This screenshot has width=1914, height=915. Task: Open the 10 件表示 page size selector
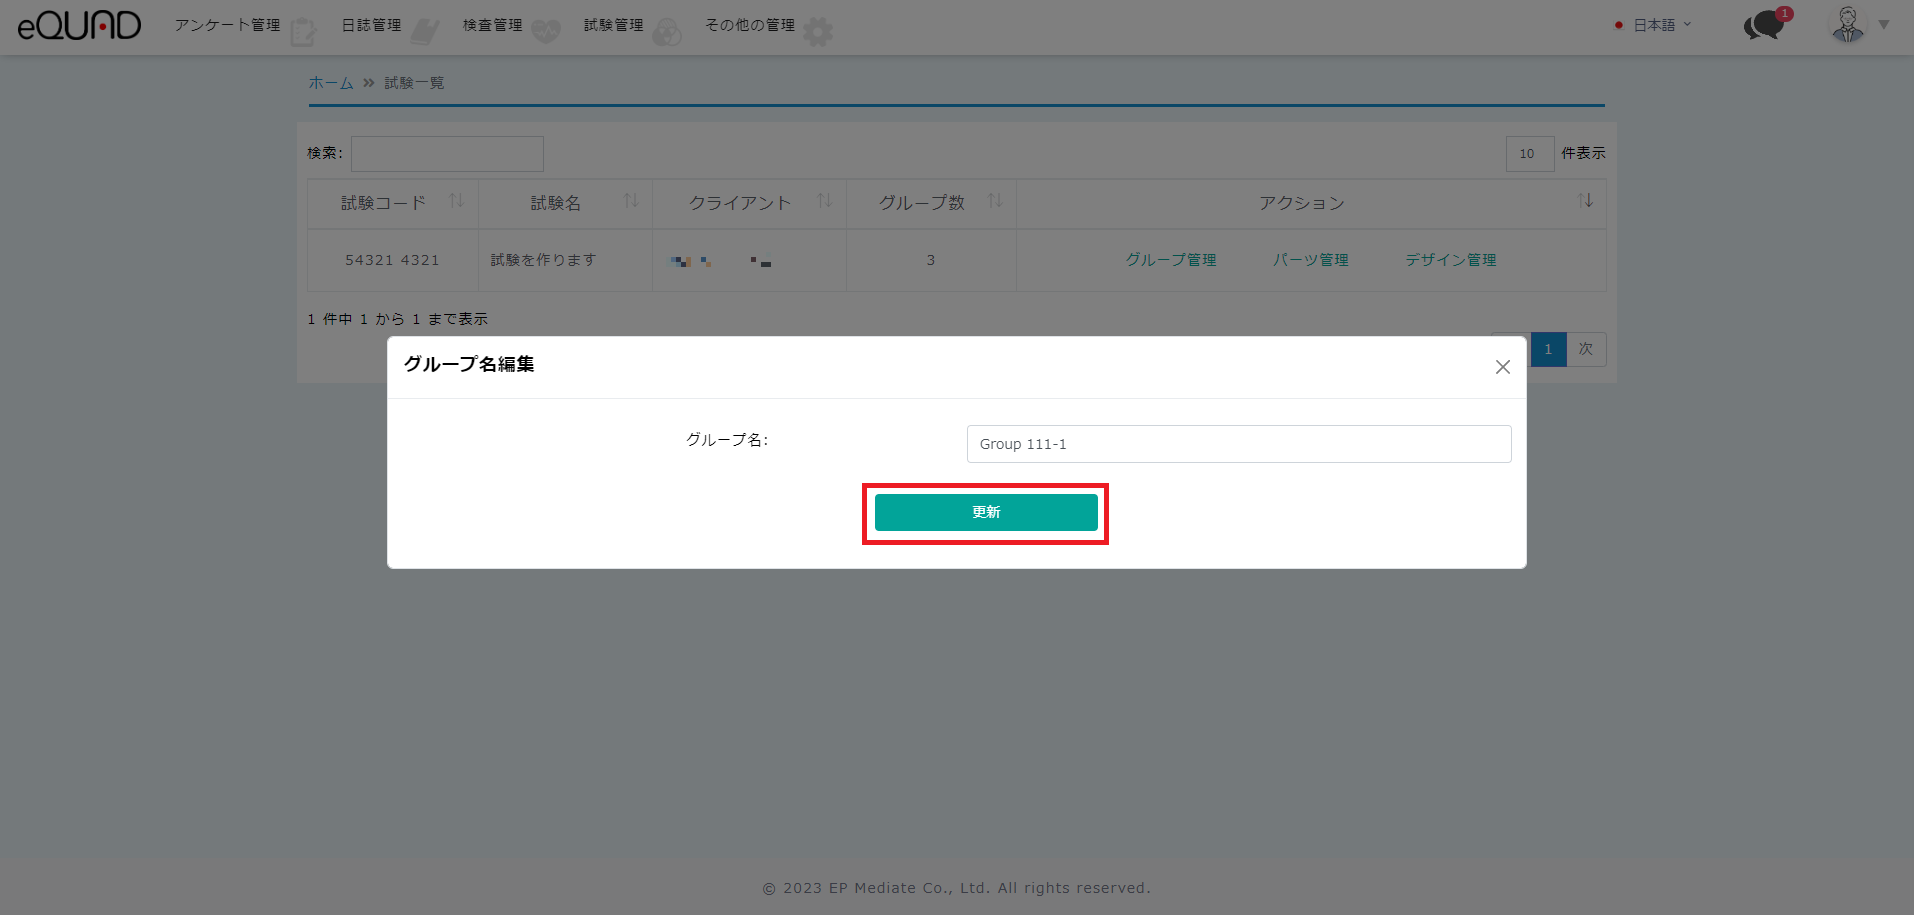point(1529,154)
